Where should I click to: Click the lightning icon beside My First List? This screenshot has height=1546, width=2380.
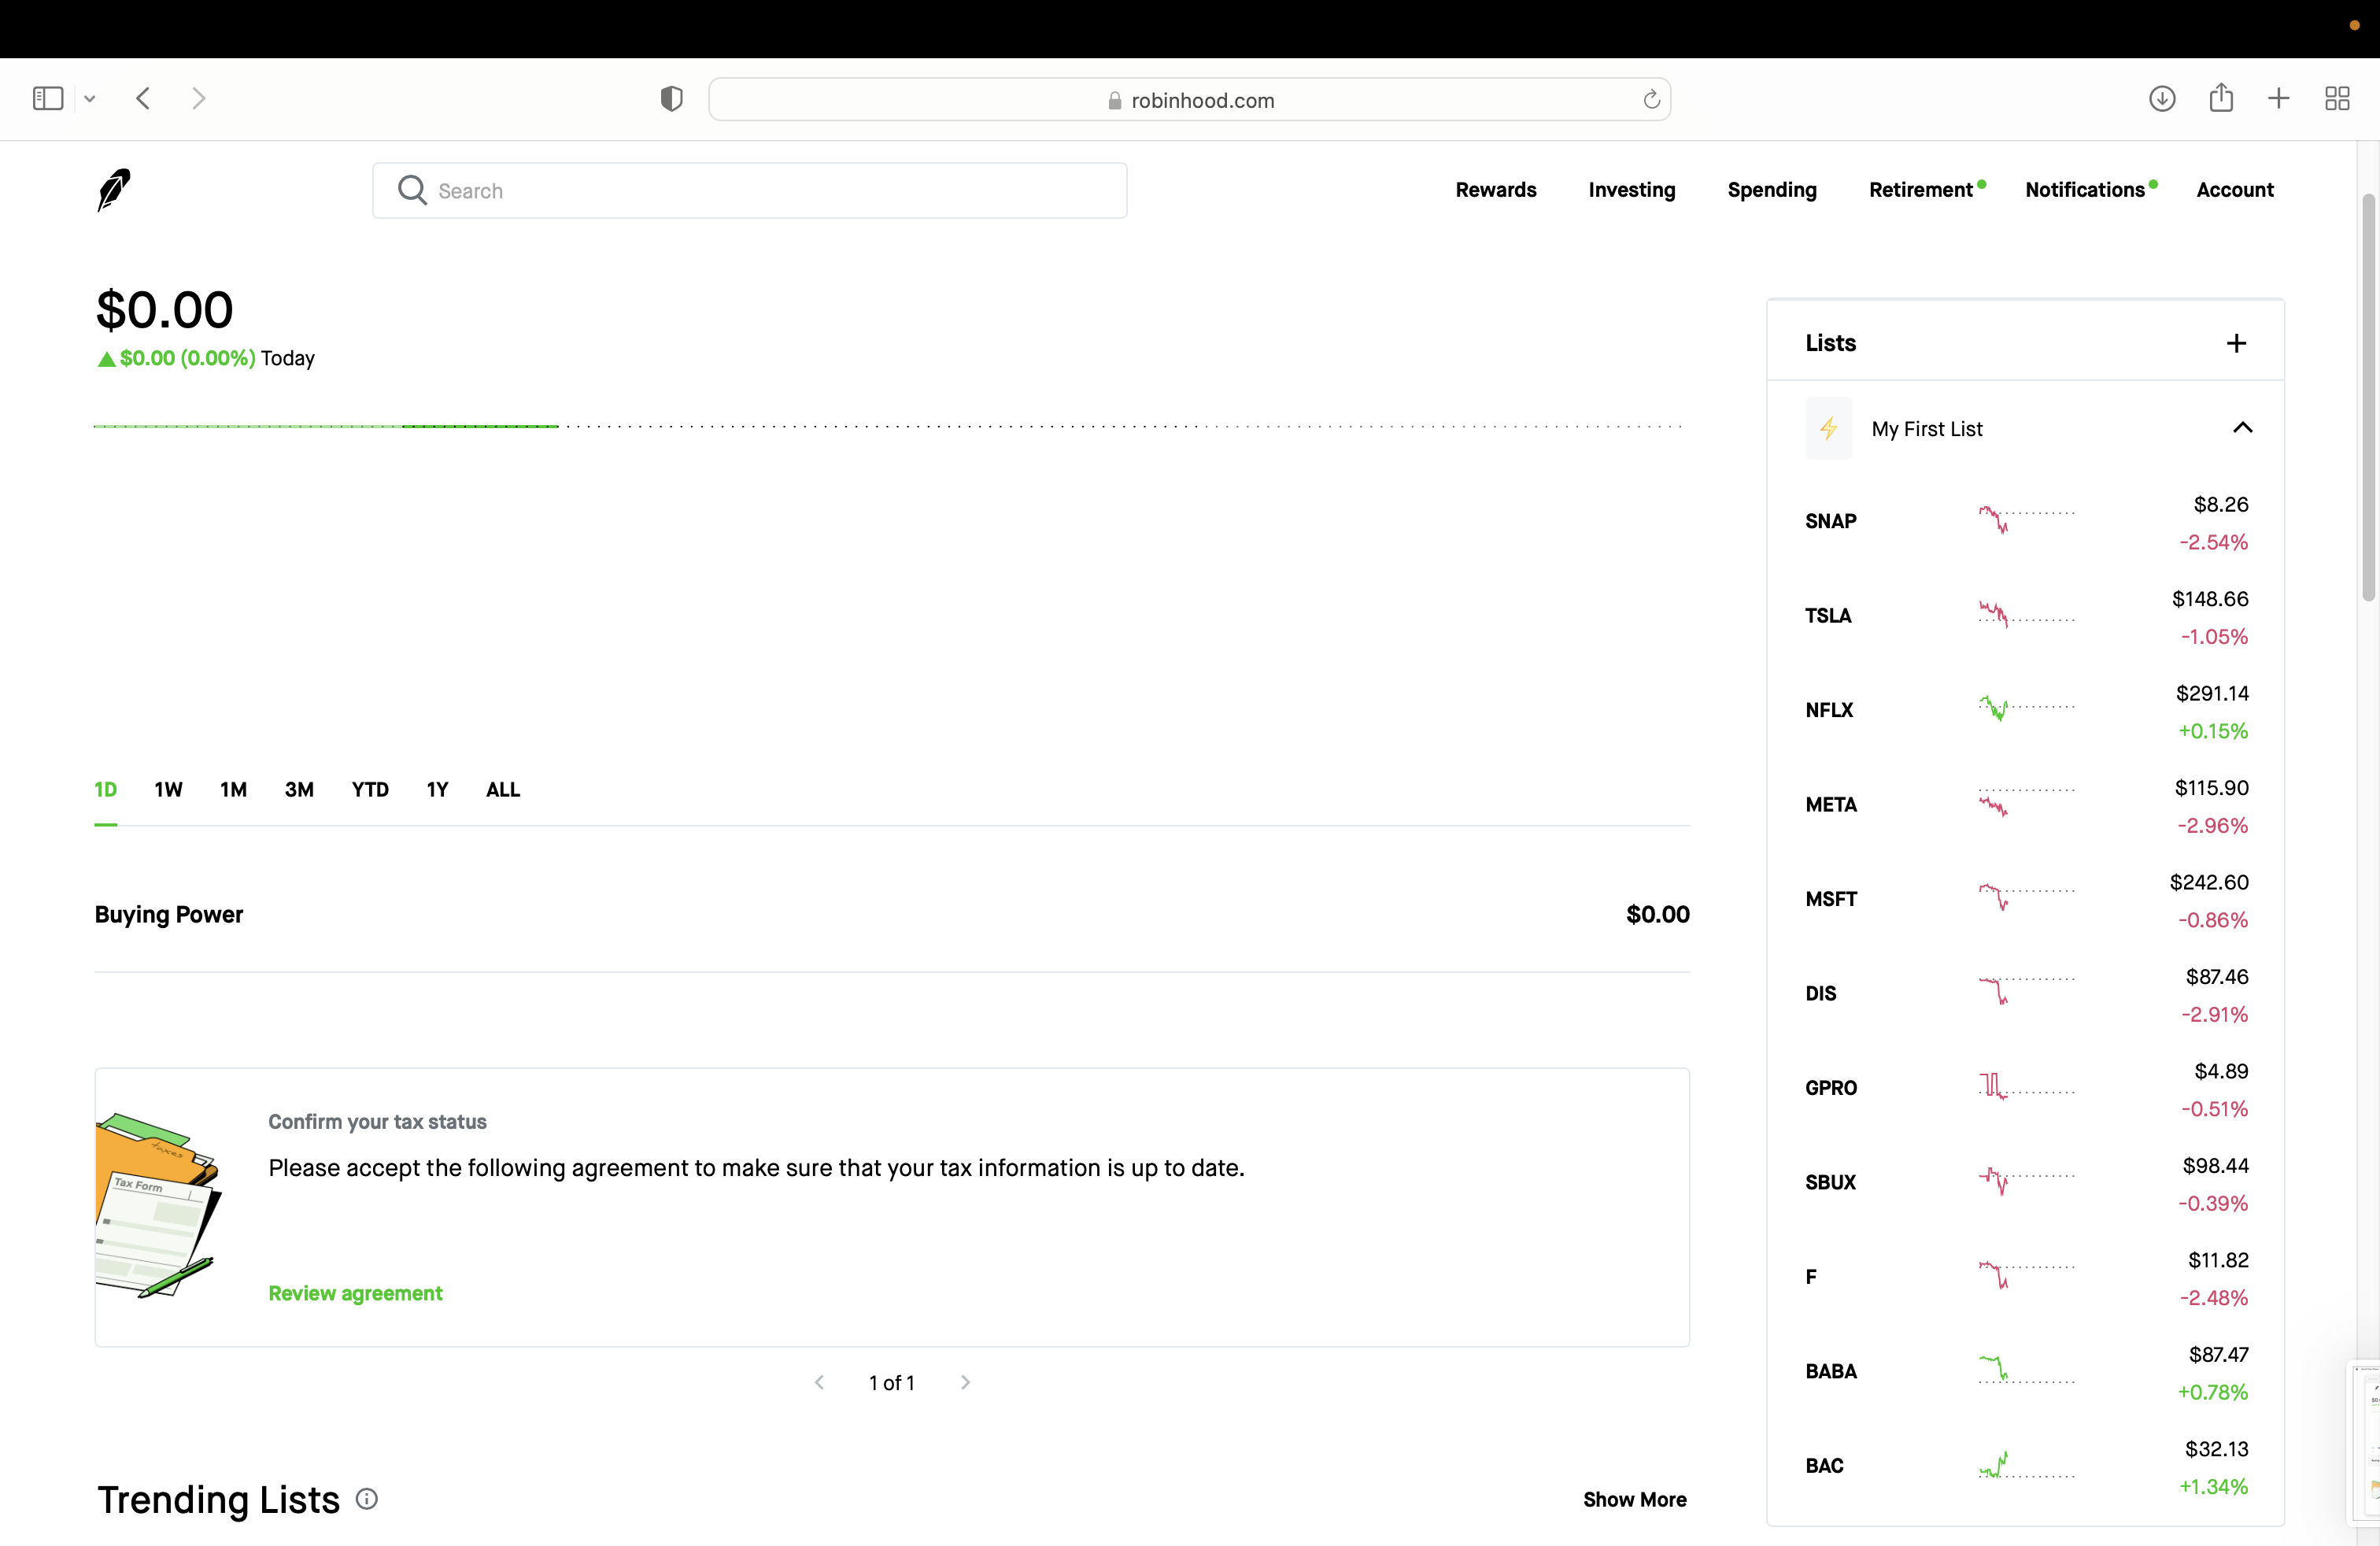(1828, 428)
